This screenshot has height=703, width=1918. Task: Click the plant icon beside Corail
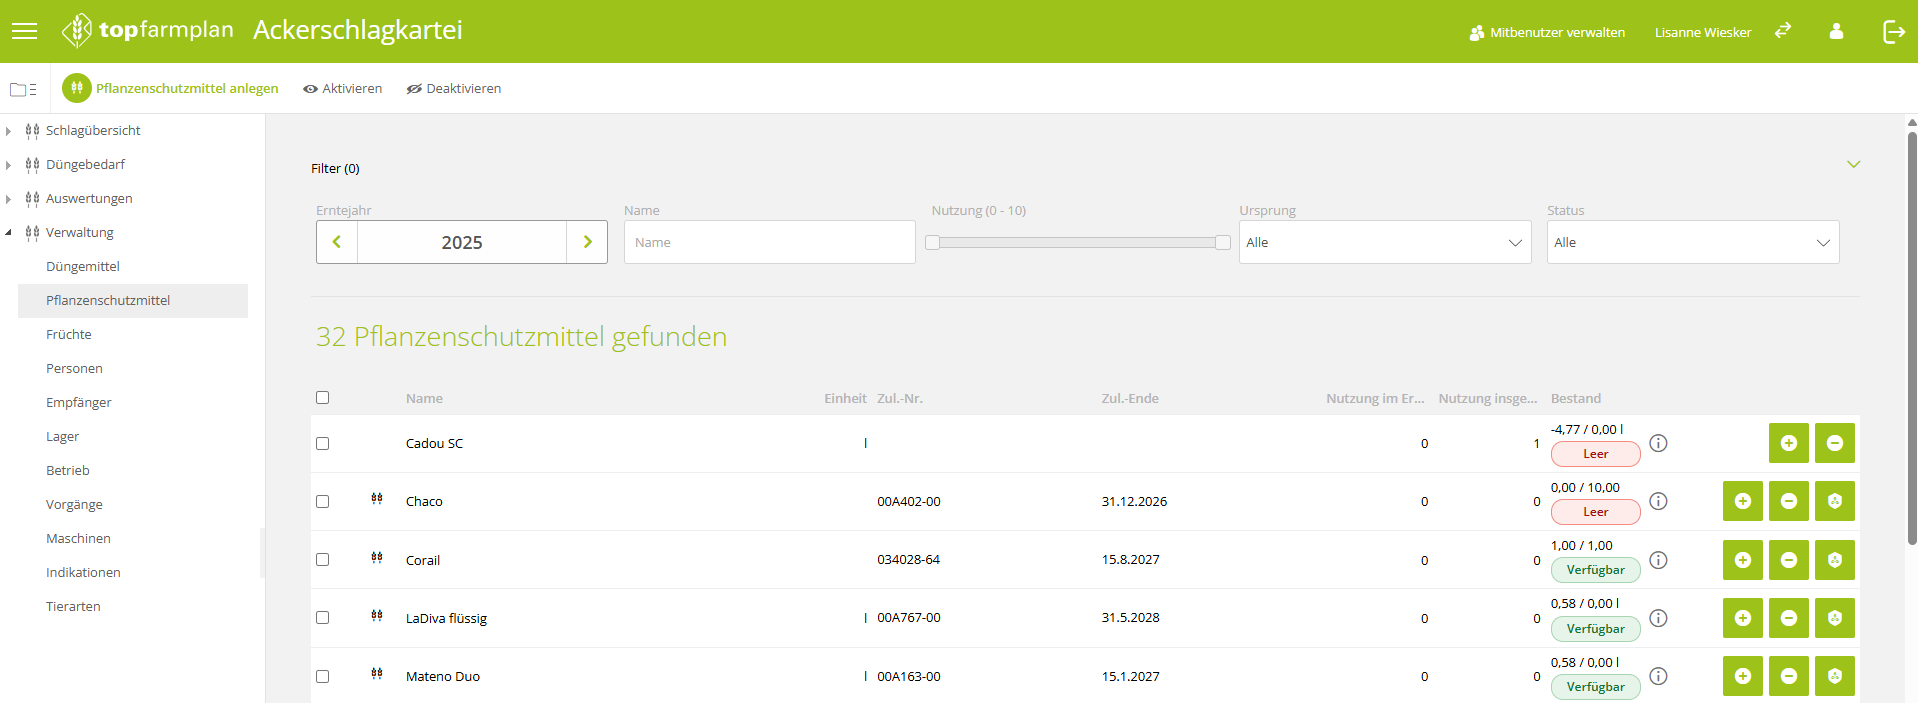(x=377, y=557)
